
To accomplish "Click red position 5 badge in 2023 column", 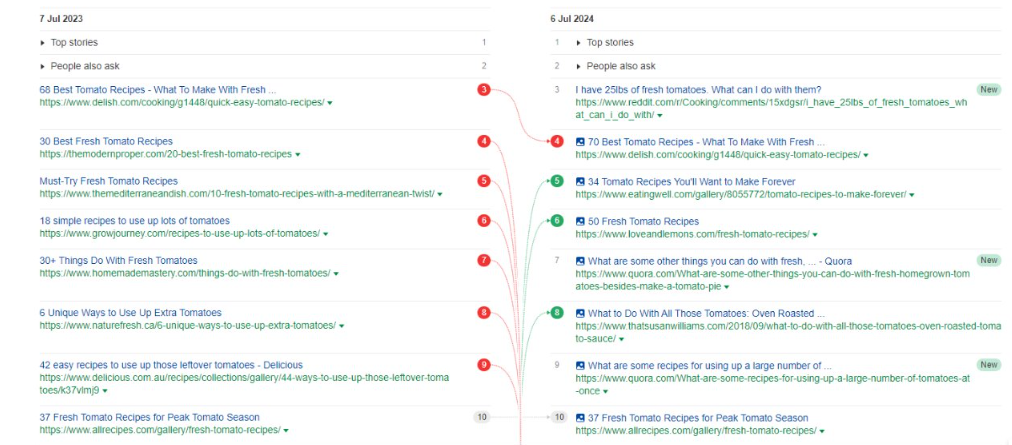I will coord(484,181).
